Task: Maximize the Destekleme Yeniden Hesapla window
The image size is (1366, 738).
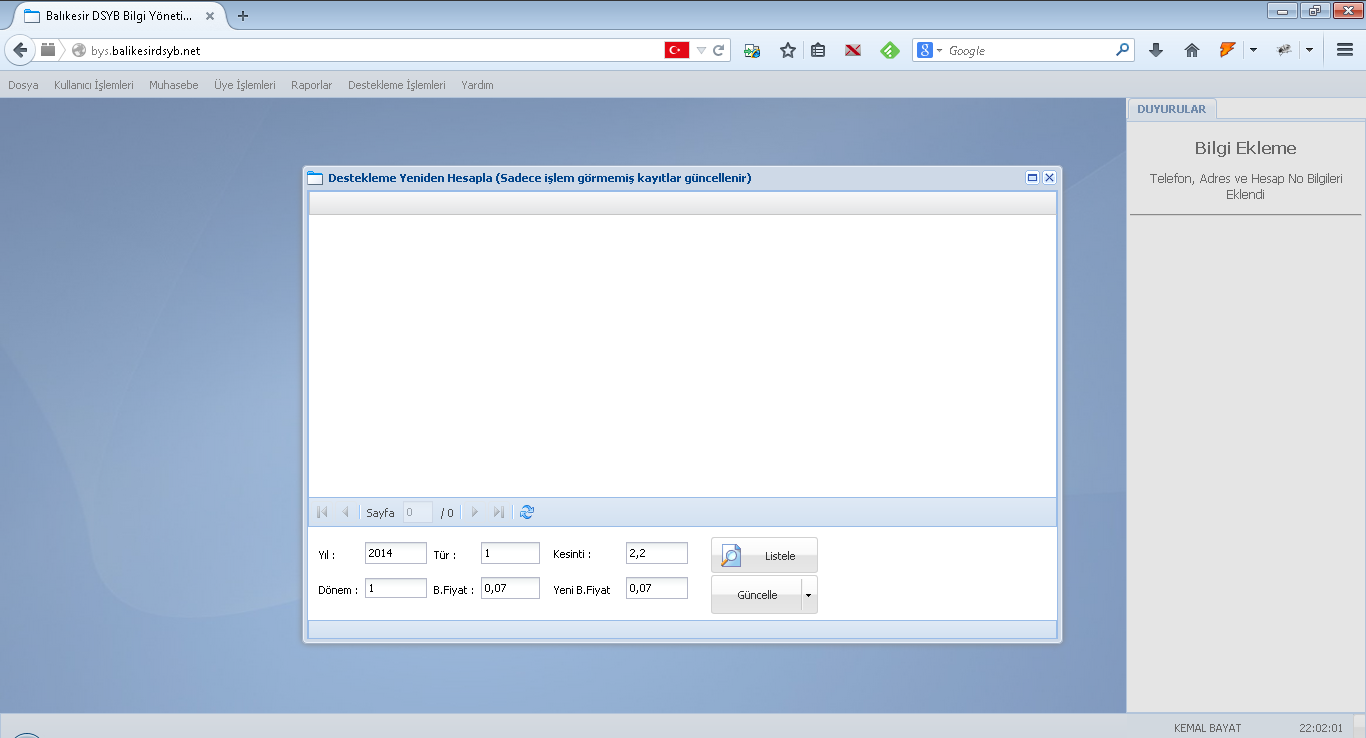Action: click(1032, 178)
